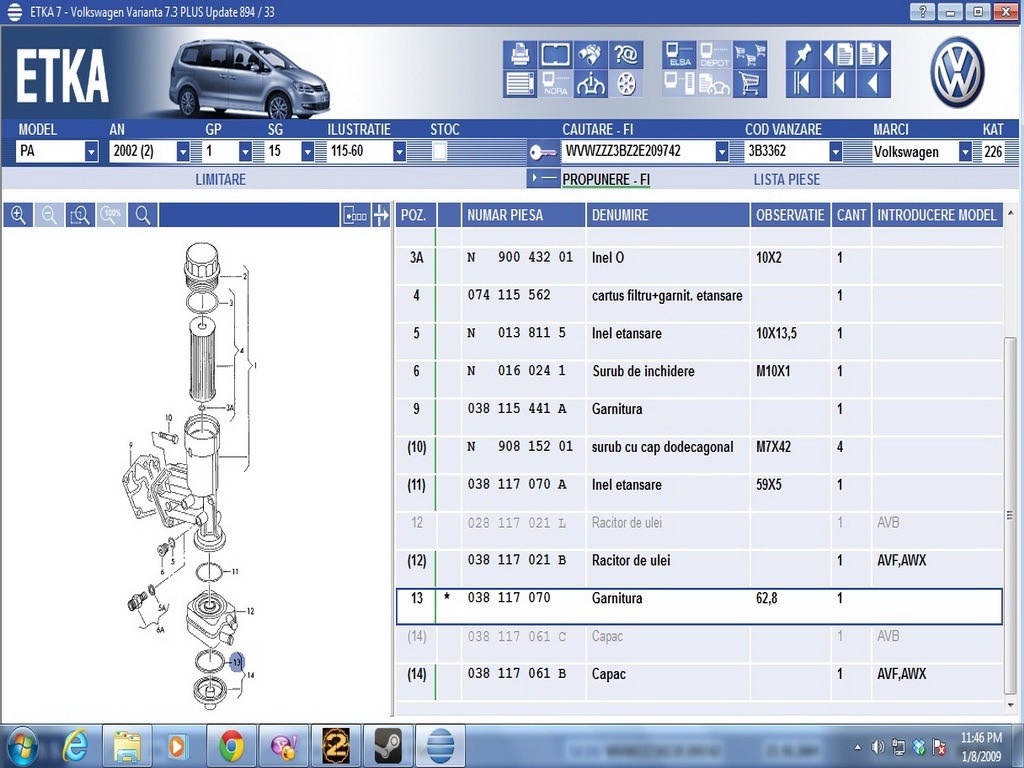The height and width of the screenshot is (768, 1024).
Task: Open the COD VANZARE dropdown 3B3362
Action: pyautogui.click(x=835, y=152)
